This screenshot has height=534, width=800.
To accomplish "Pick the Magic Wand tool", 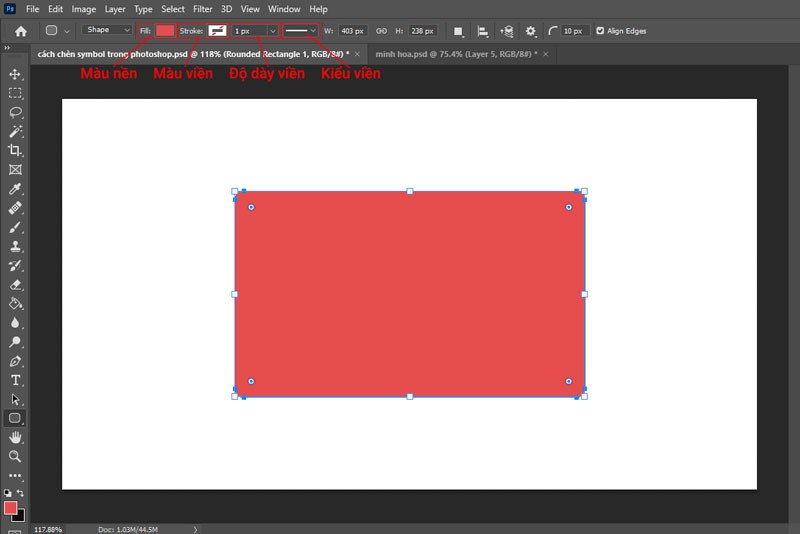I will (x=15, y=131).
